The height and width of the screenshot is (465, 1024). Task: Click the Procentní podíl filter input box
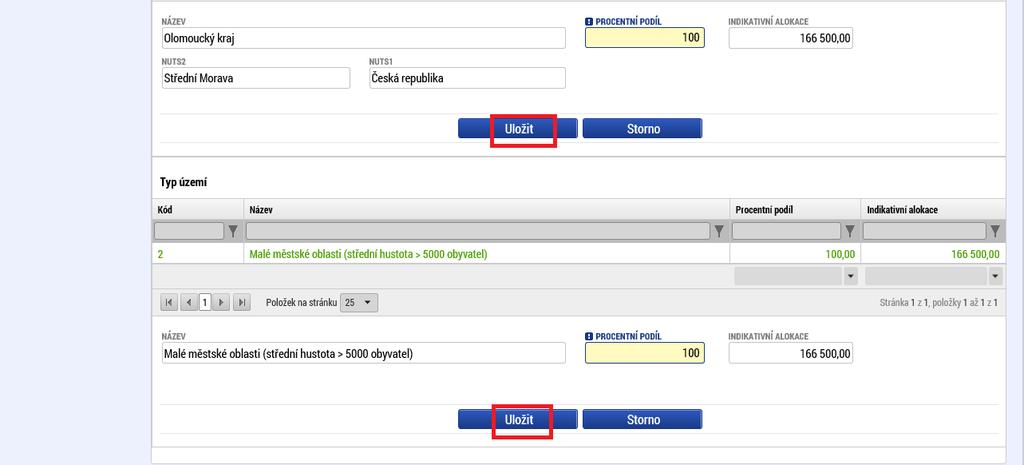[x=787, y=231]
